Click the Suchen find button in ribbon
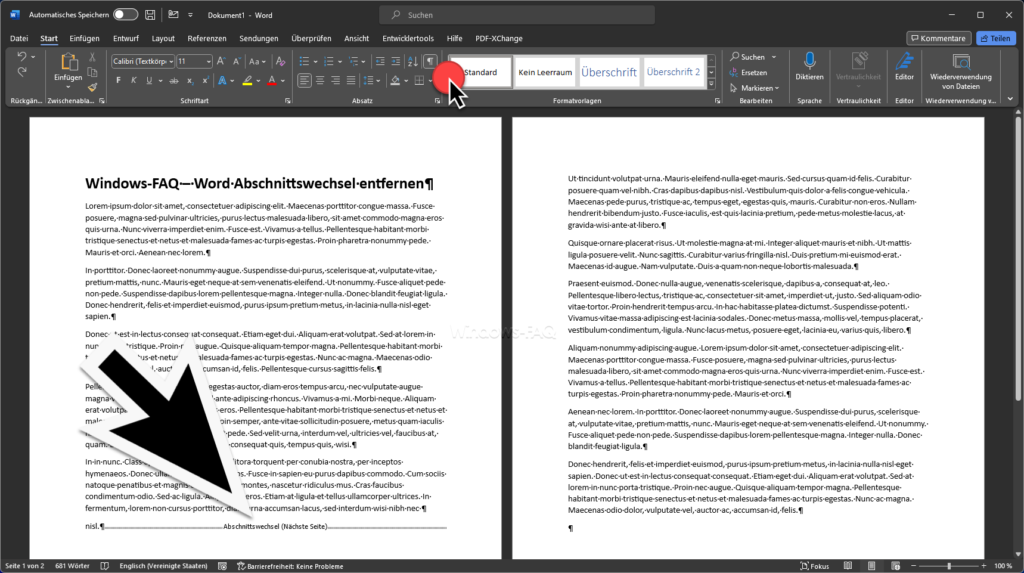The height and width of the screenshot is (573, 1024). coord(748,57)
